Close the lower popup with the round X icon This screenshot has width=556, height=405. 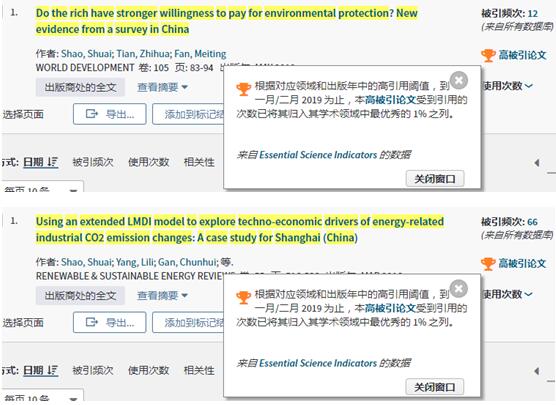tap(459, 288)
